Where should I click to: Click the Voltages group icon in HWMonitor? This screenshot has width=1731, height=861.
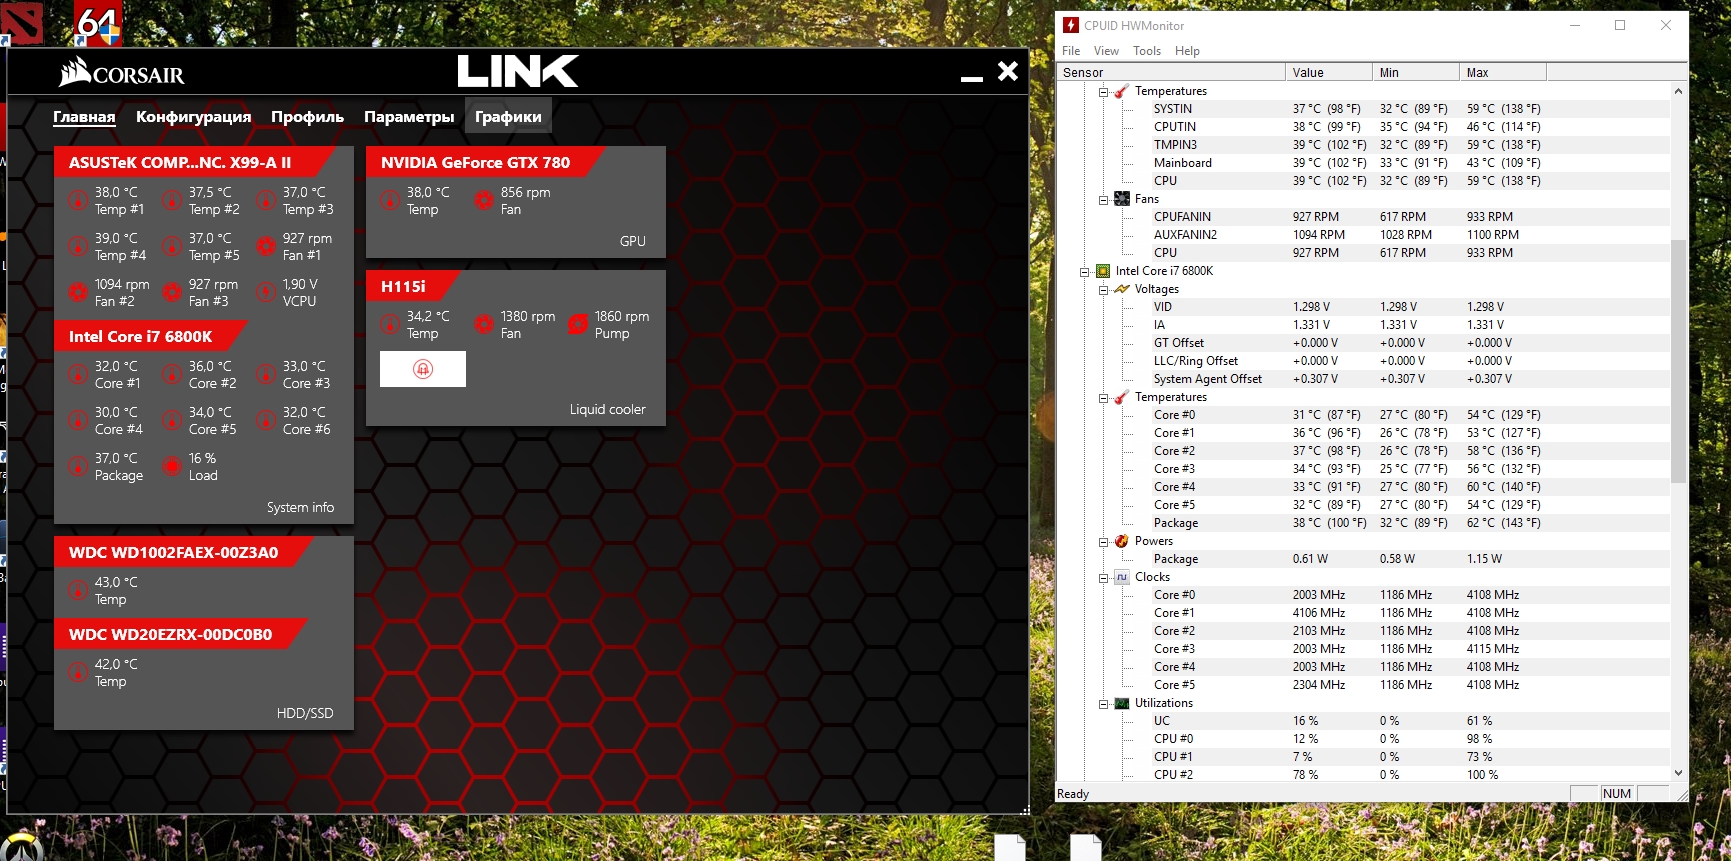(x=1122, y=289)
